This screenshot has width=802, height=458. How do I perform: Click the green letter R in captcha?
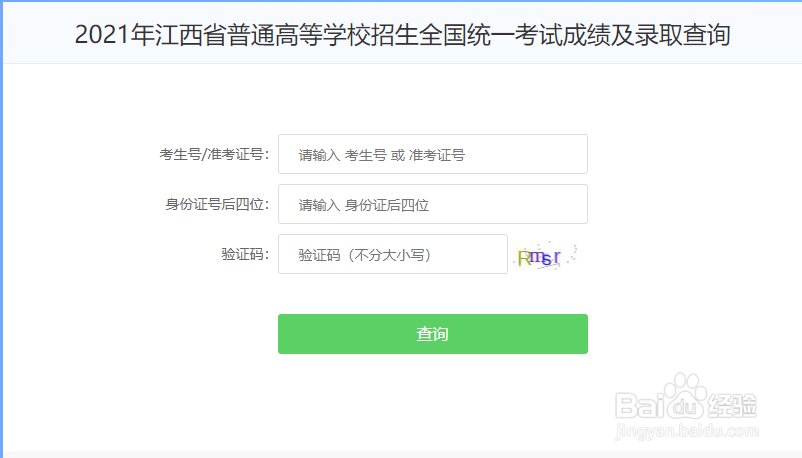pos(523,259)
